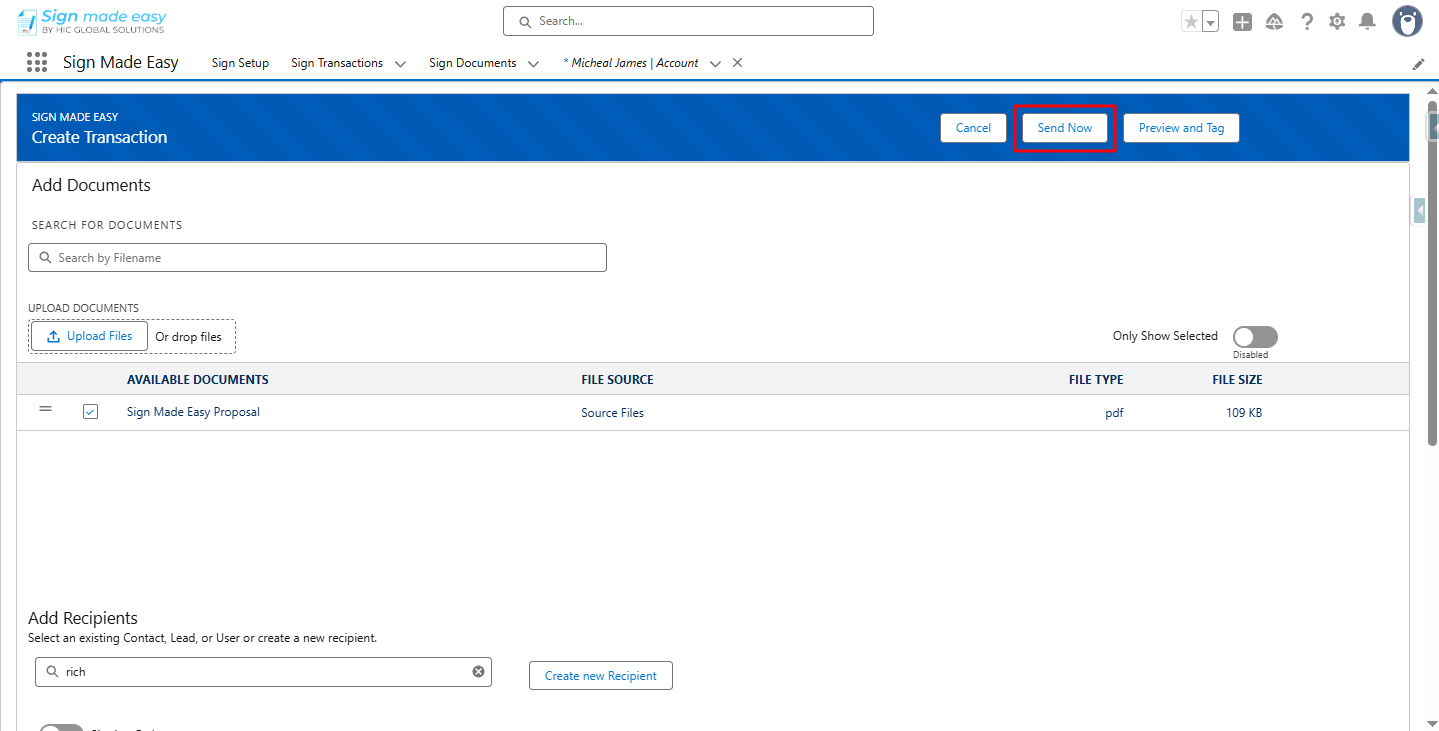
Task: Toggle the Only Show Selected switch
Action: [1254, 336]
